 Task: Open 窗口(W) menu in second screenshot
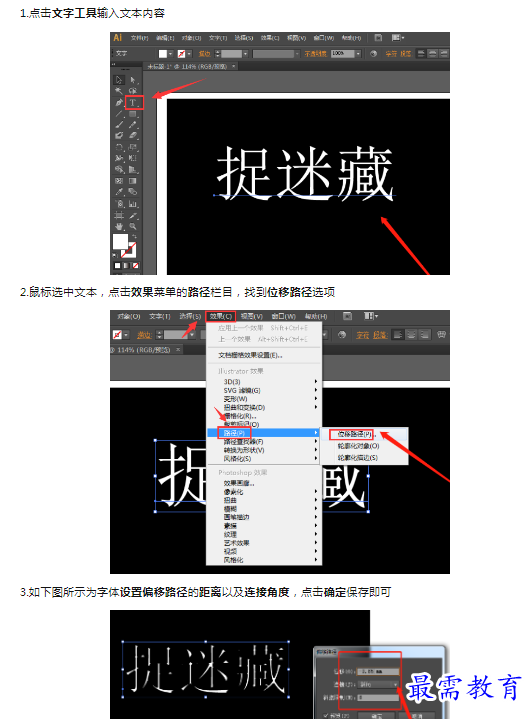pyautogui.click(x=283, y=316)
